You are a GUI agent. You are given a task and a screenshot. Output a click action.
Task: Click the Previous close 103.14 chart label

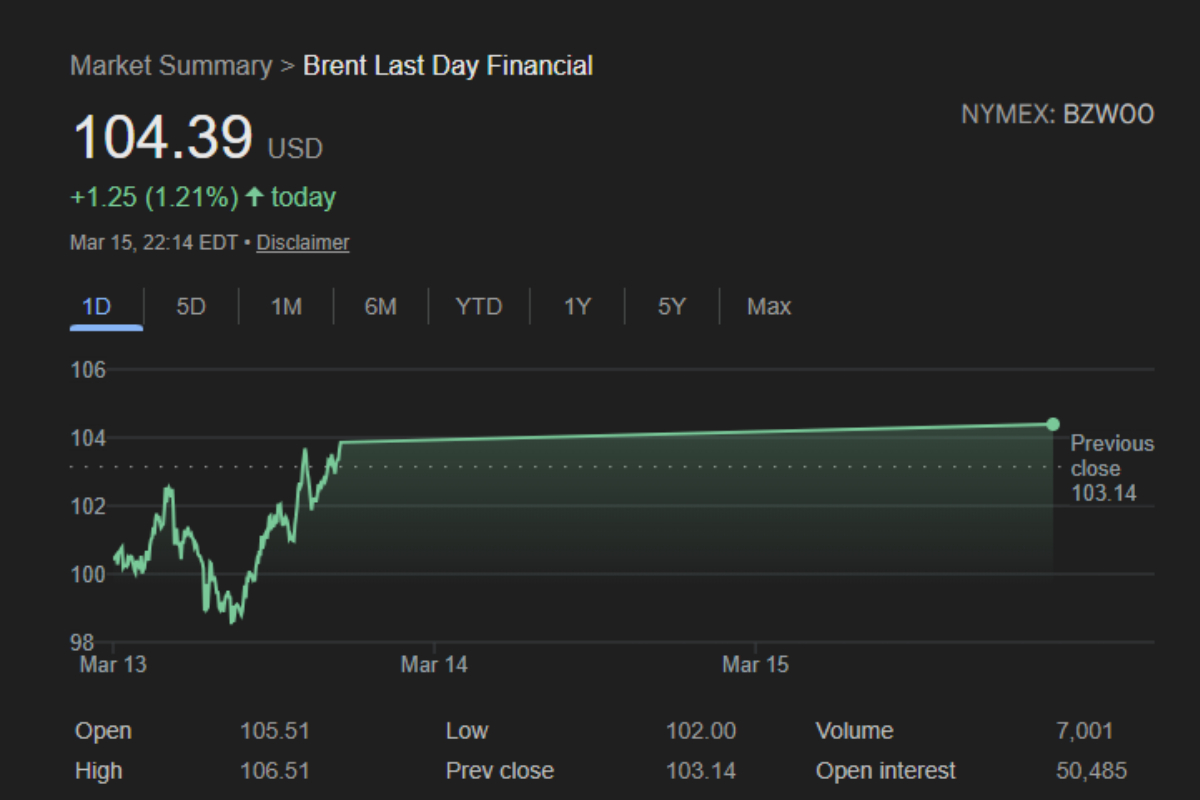click(x=1111, y=468)
